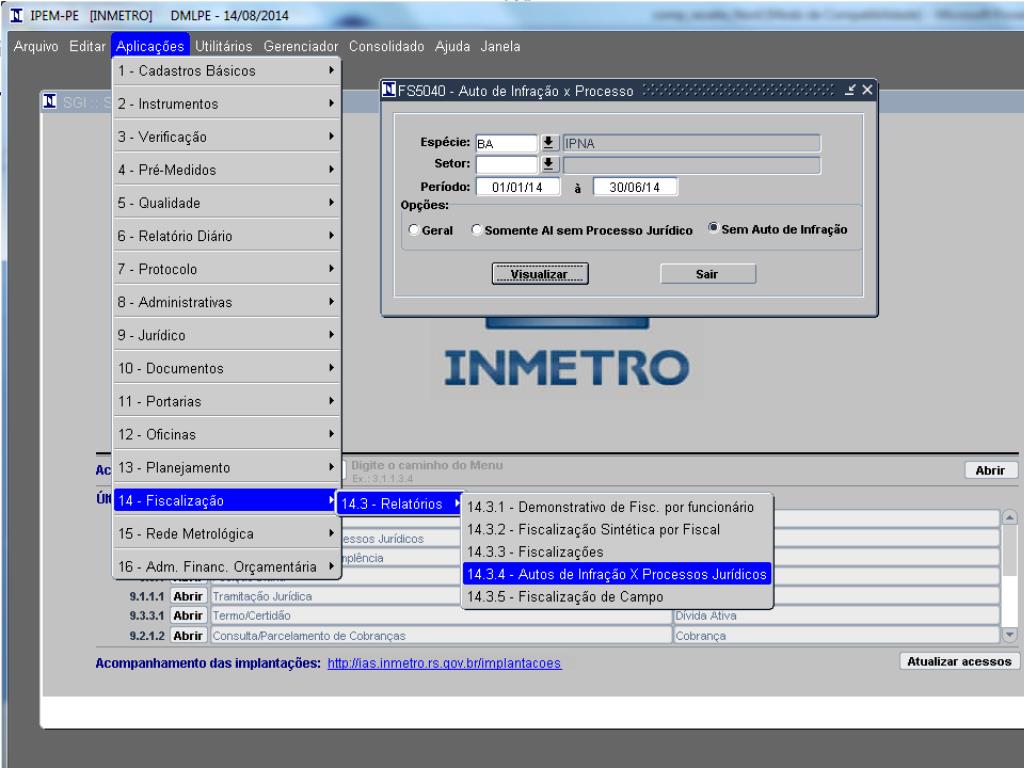Open 9 - Jurídico menu entry
1024x768 pixels.
[227, 335]
